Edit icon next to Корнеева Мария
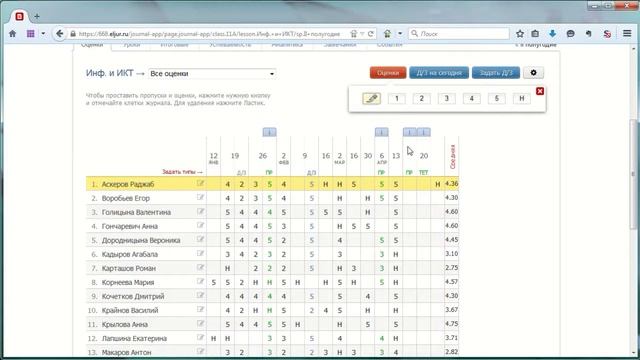Viewport: 640px width, 360px height. tap(200, 281)
